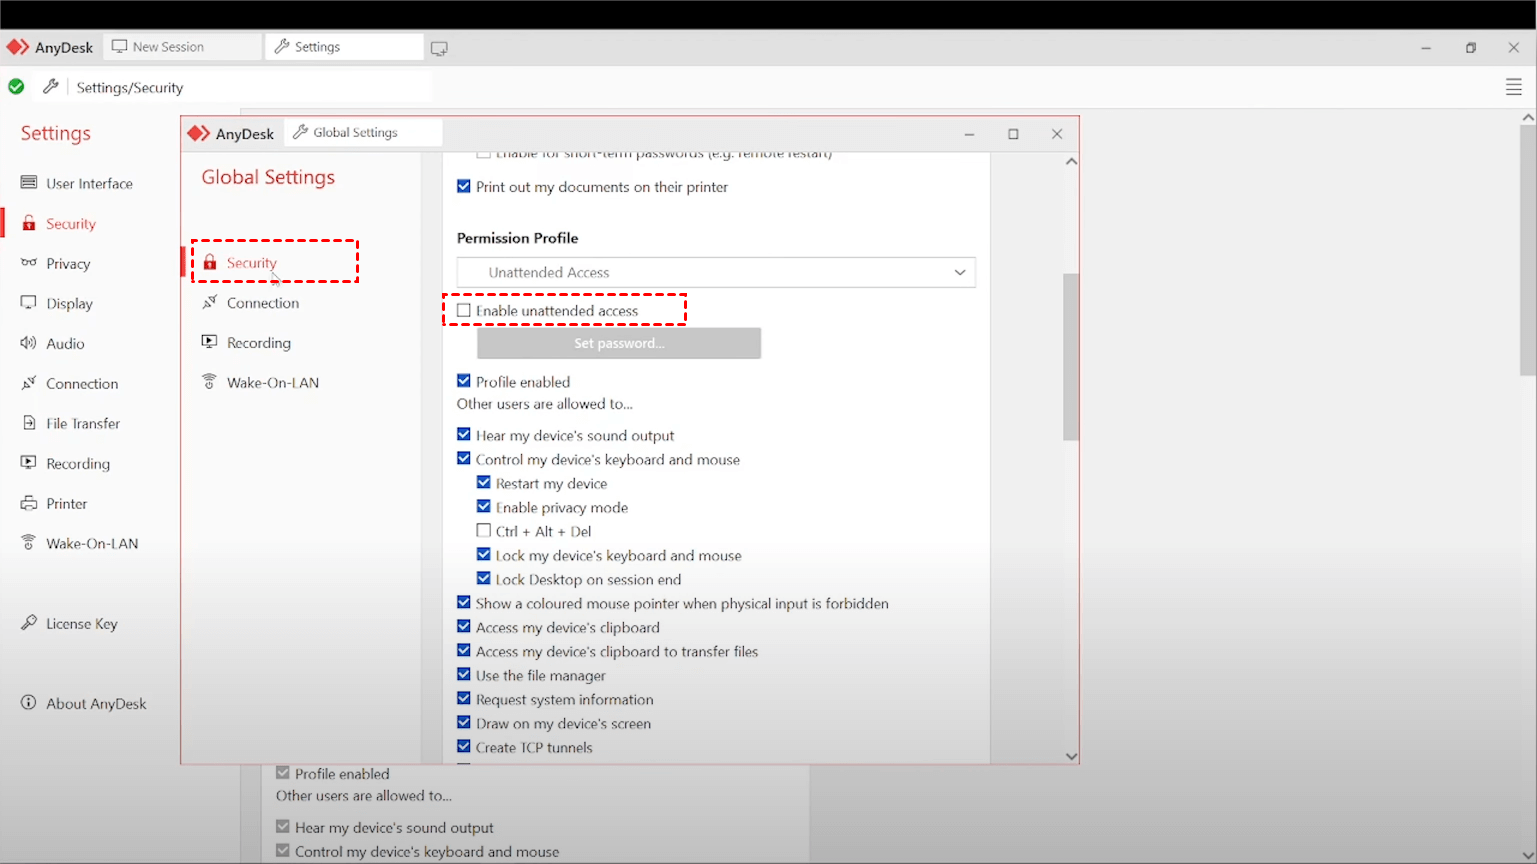This screenshot has width=1537, height=864.
Task: Open User Interface settings in sidebar
Action: 88,184
